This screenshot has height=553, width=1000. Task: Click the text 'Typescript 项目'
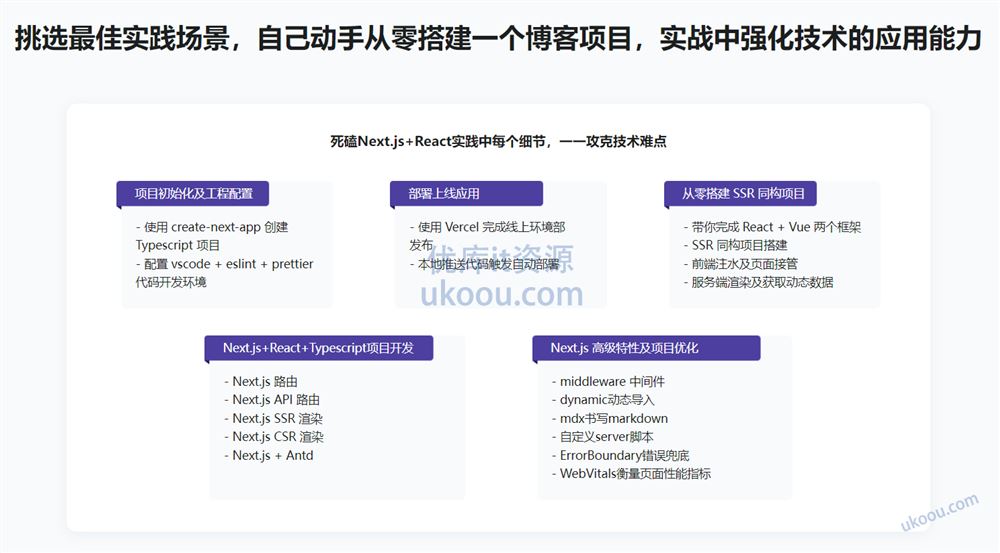pyautogui.click(x=177, y=245)
